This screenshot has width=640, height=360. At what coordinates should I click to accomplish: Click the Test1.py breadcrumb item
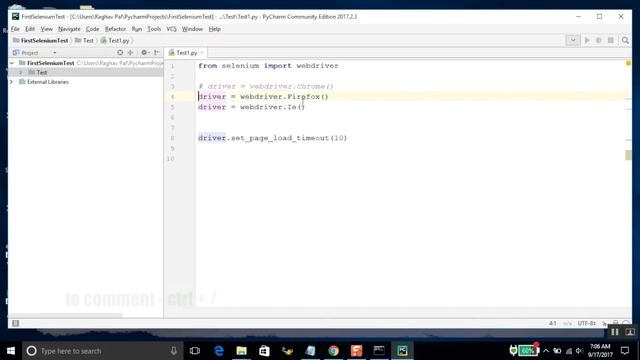[115, 40]
